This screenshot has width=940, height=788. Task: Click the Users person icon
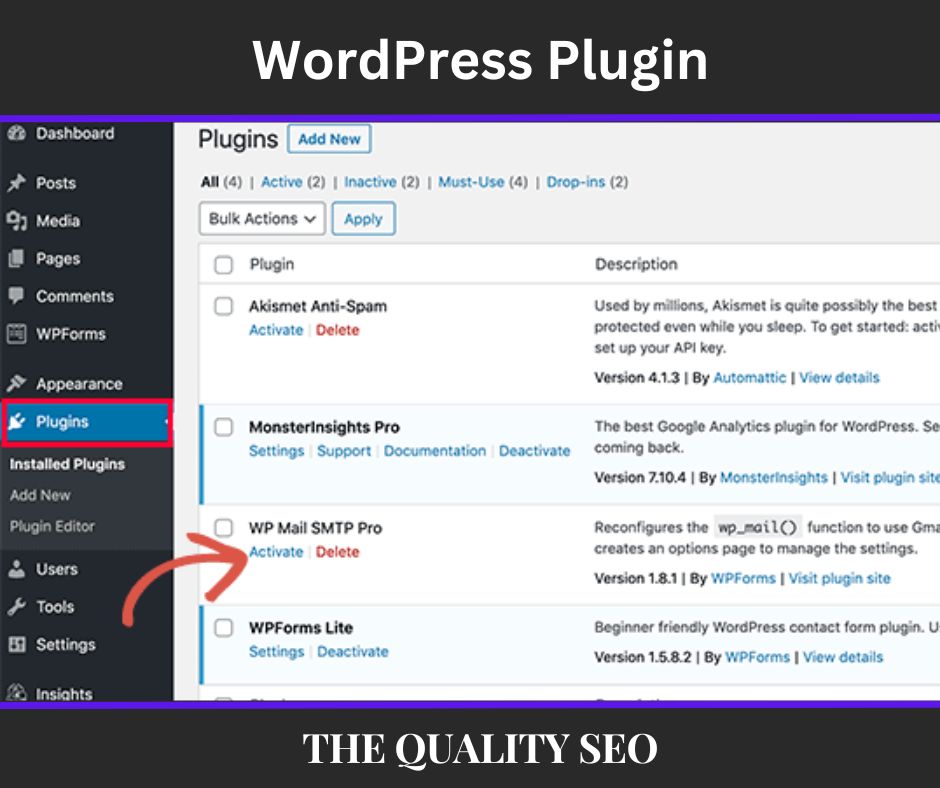click(16, 569)
